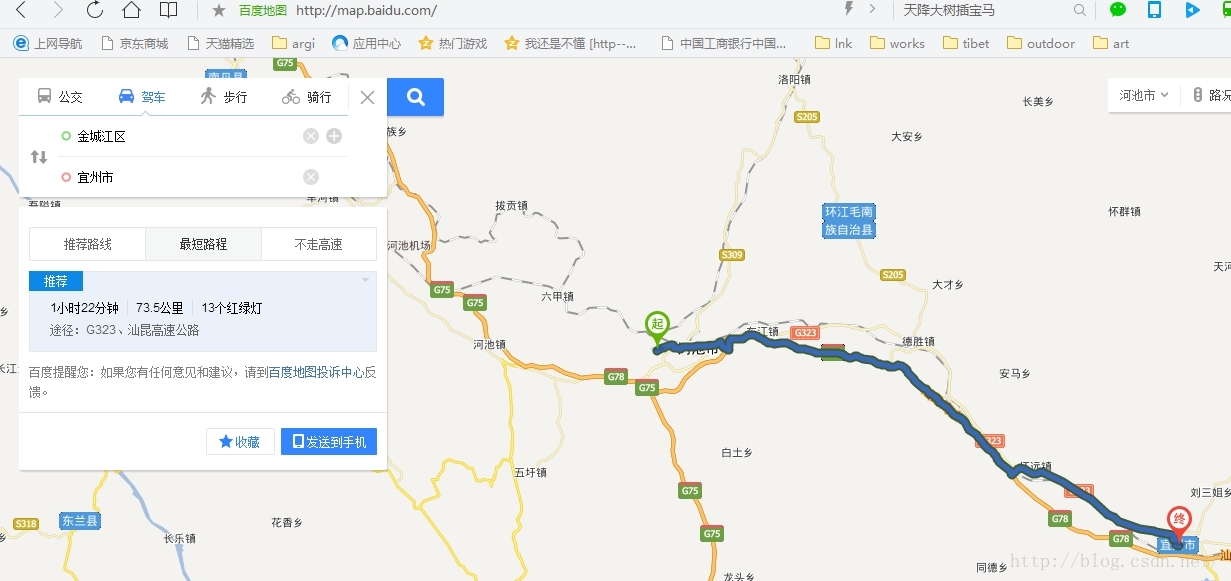Switch to the 公交 transit tab
The width and height of the screenshot is (1231, 581).
tap(60, 97)
